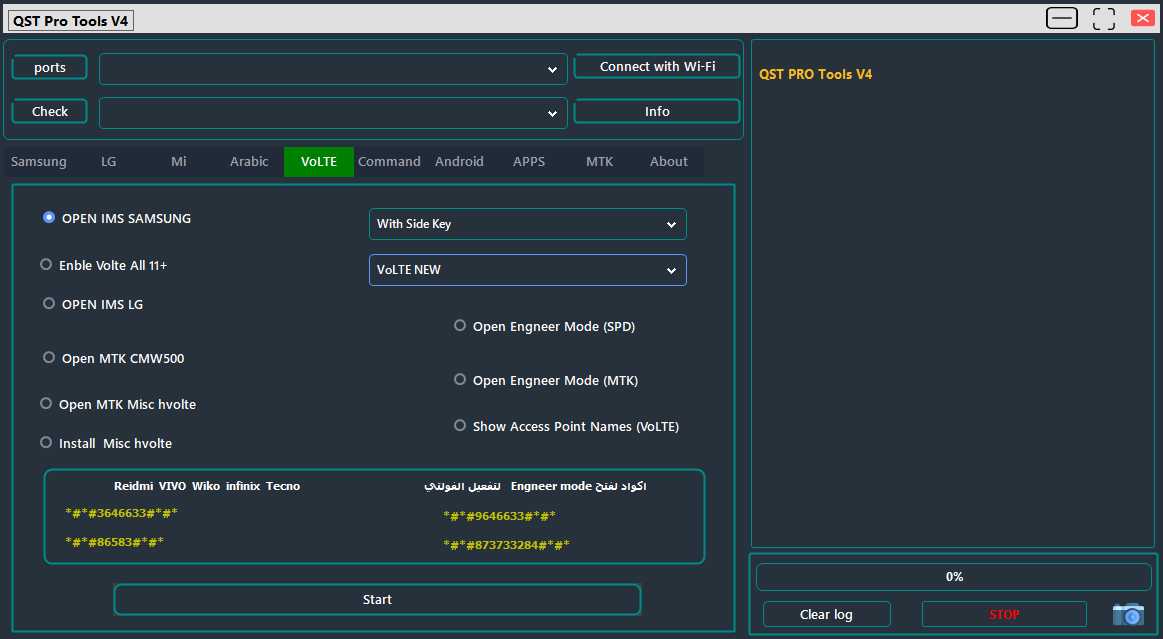1163x639 pixels.
Task: Click the camera screenshot icon near STOP
Action: pos(1128,614)
